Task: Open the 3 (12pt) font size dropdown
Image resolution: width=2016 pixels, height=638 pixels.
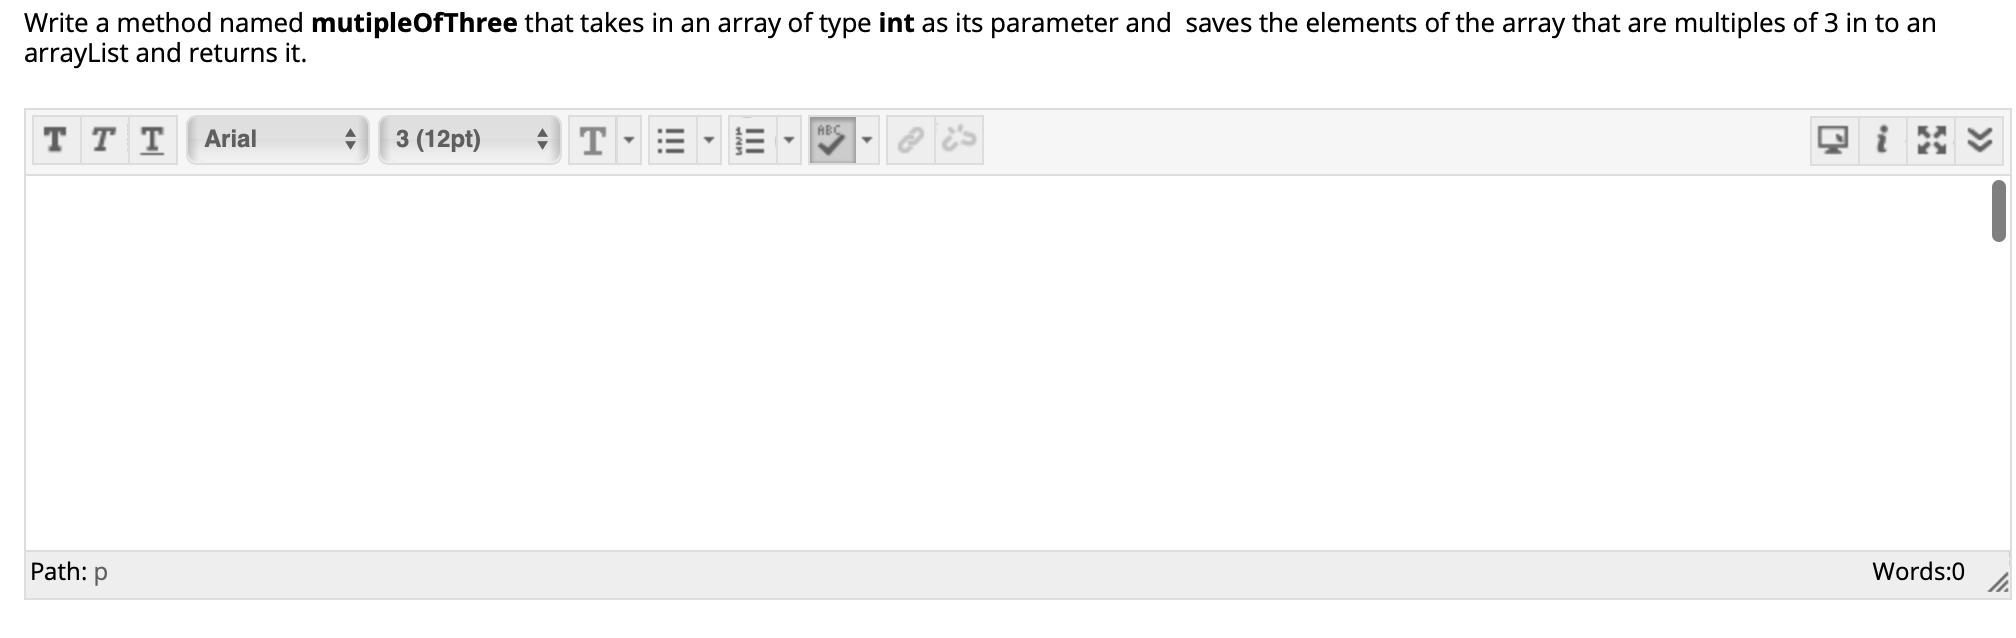Action: tap(468, 140)
